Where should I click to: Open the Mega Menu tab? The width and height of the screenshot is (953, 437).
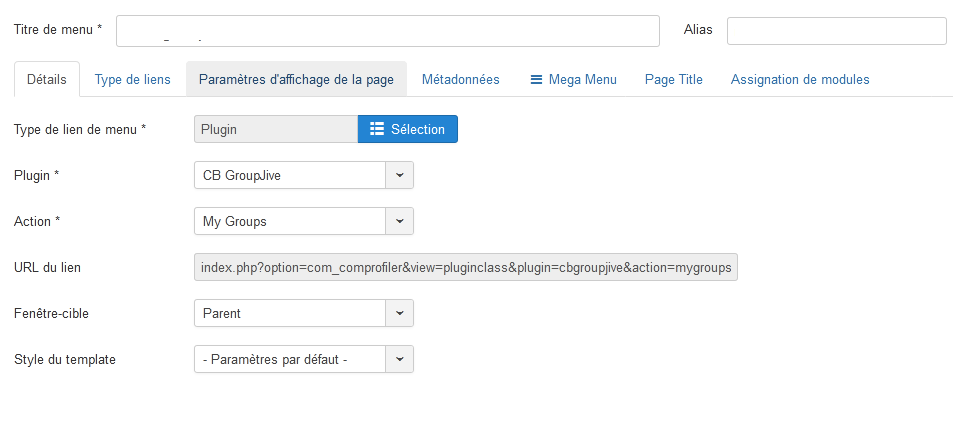pos(573,80)
